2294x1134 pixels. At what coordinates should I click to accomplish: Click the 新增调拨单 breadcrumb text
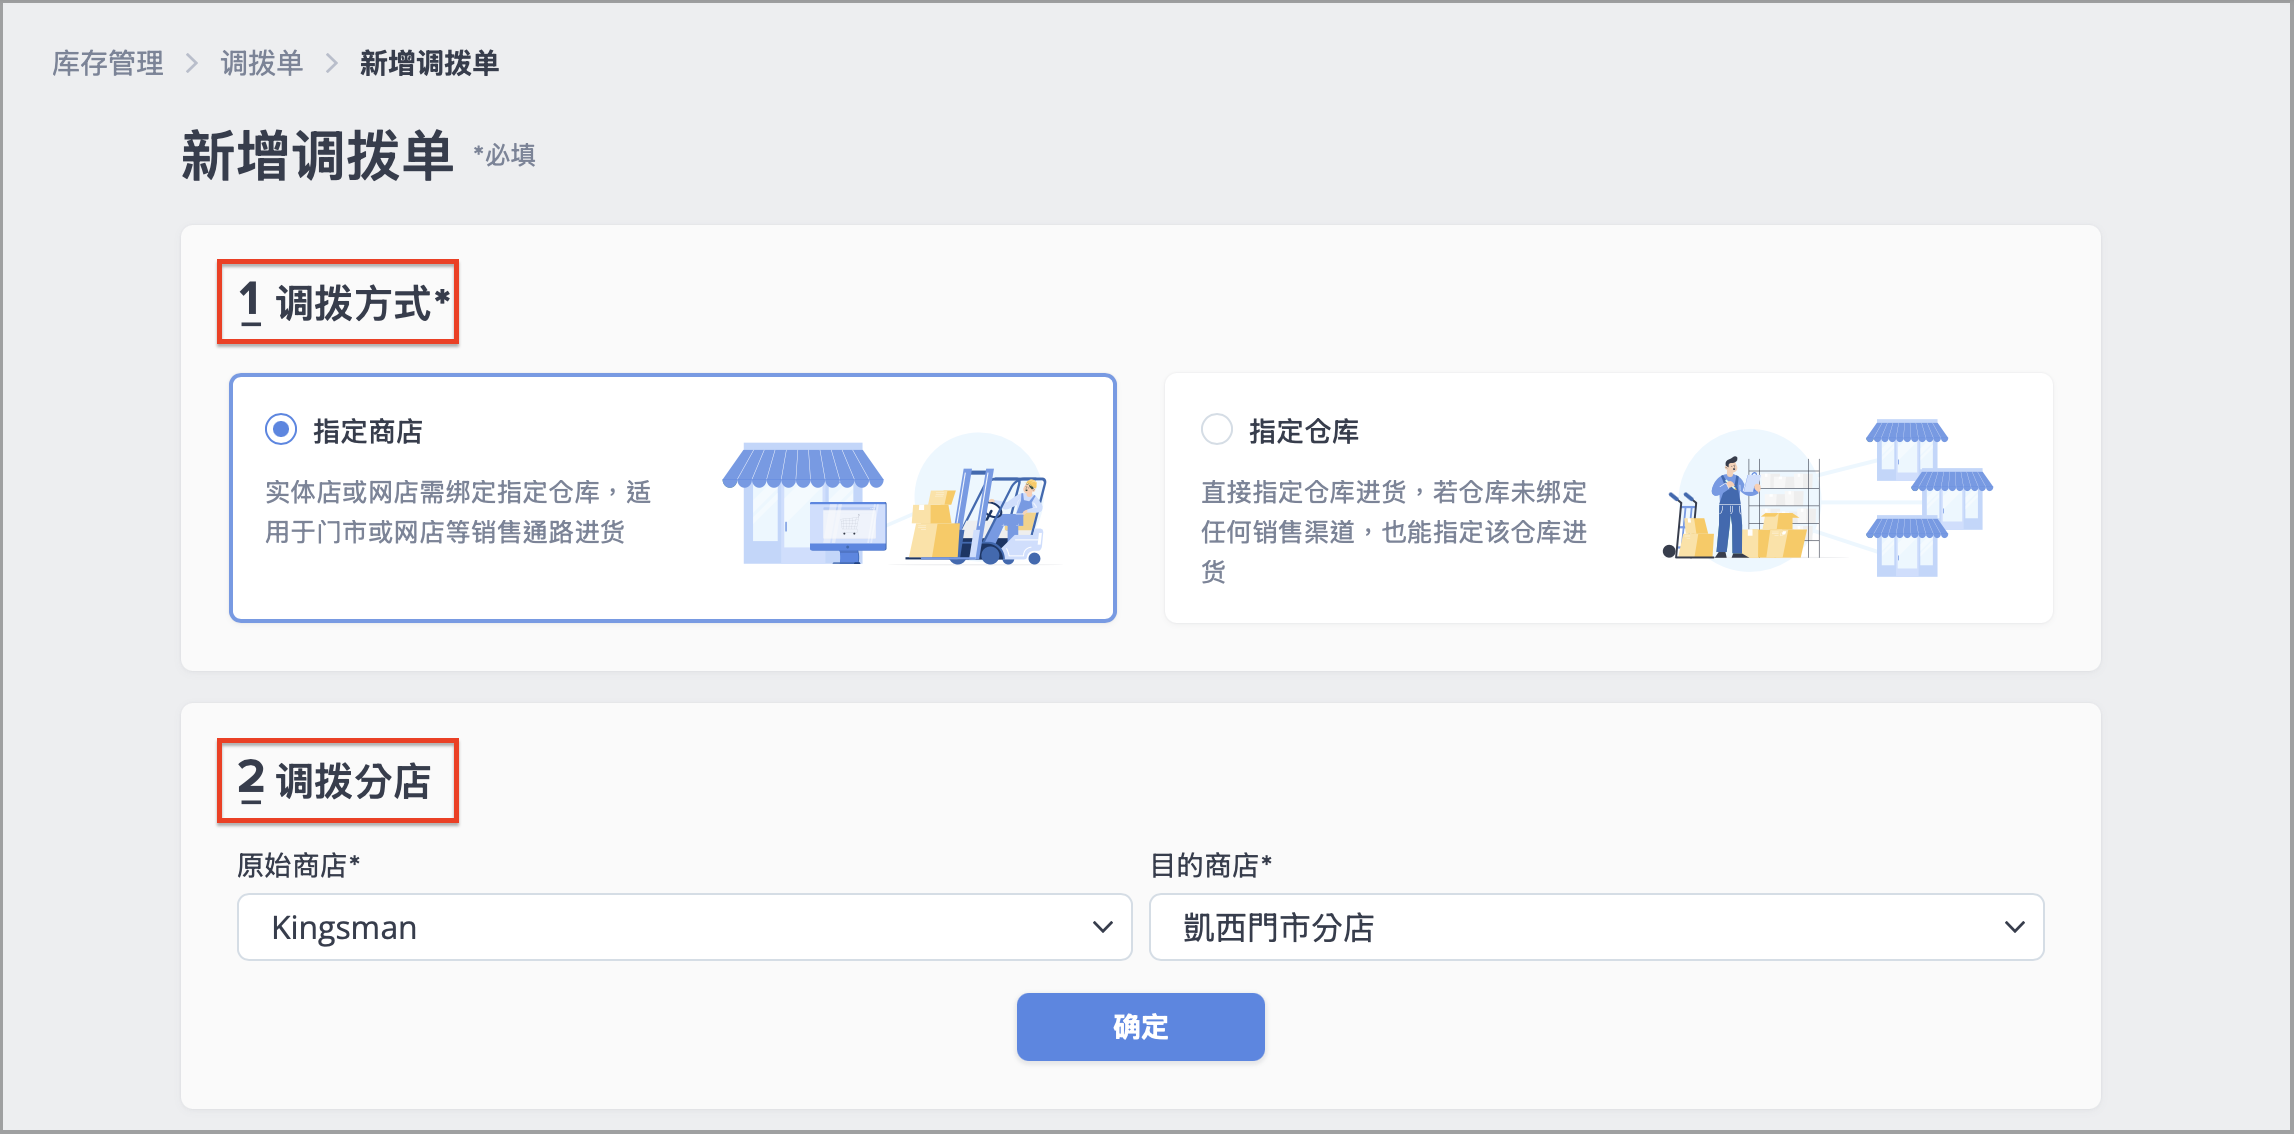click(x=429, y=63)
